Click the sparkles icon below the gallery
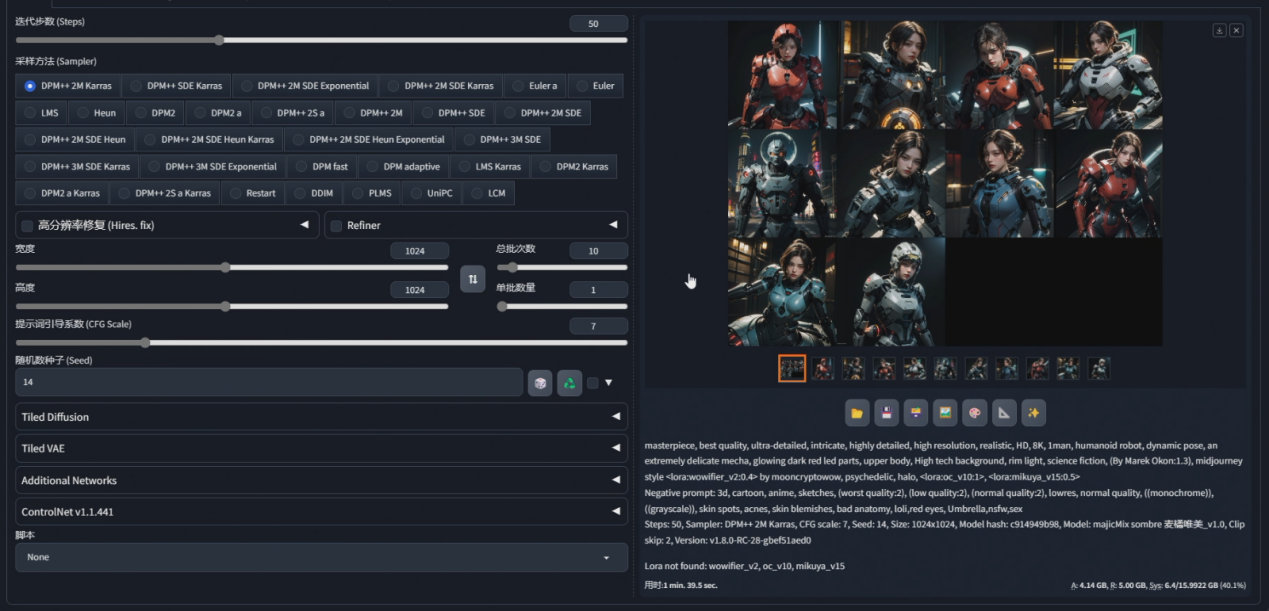The image size is (1269, 611). click(x=1033, y=412)
